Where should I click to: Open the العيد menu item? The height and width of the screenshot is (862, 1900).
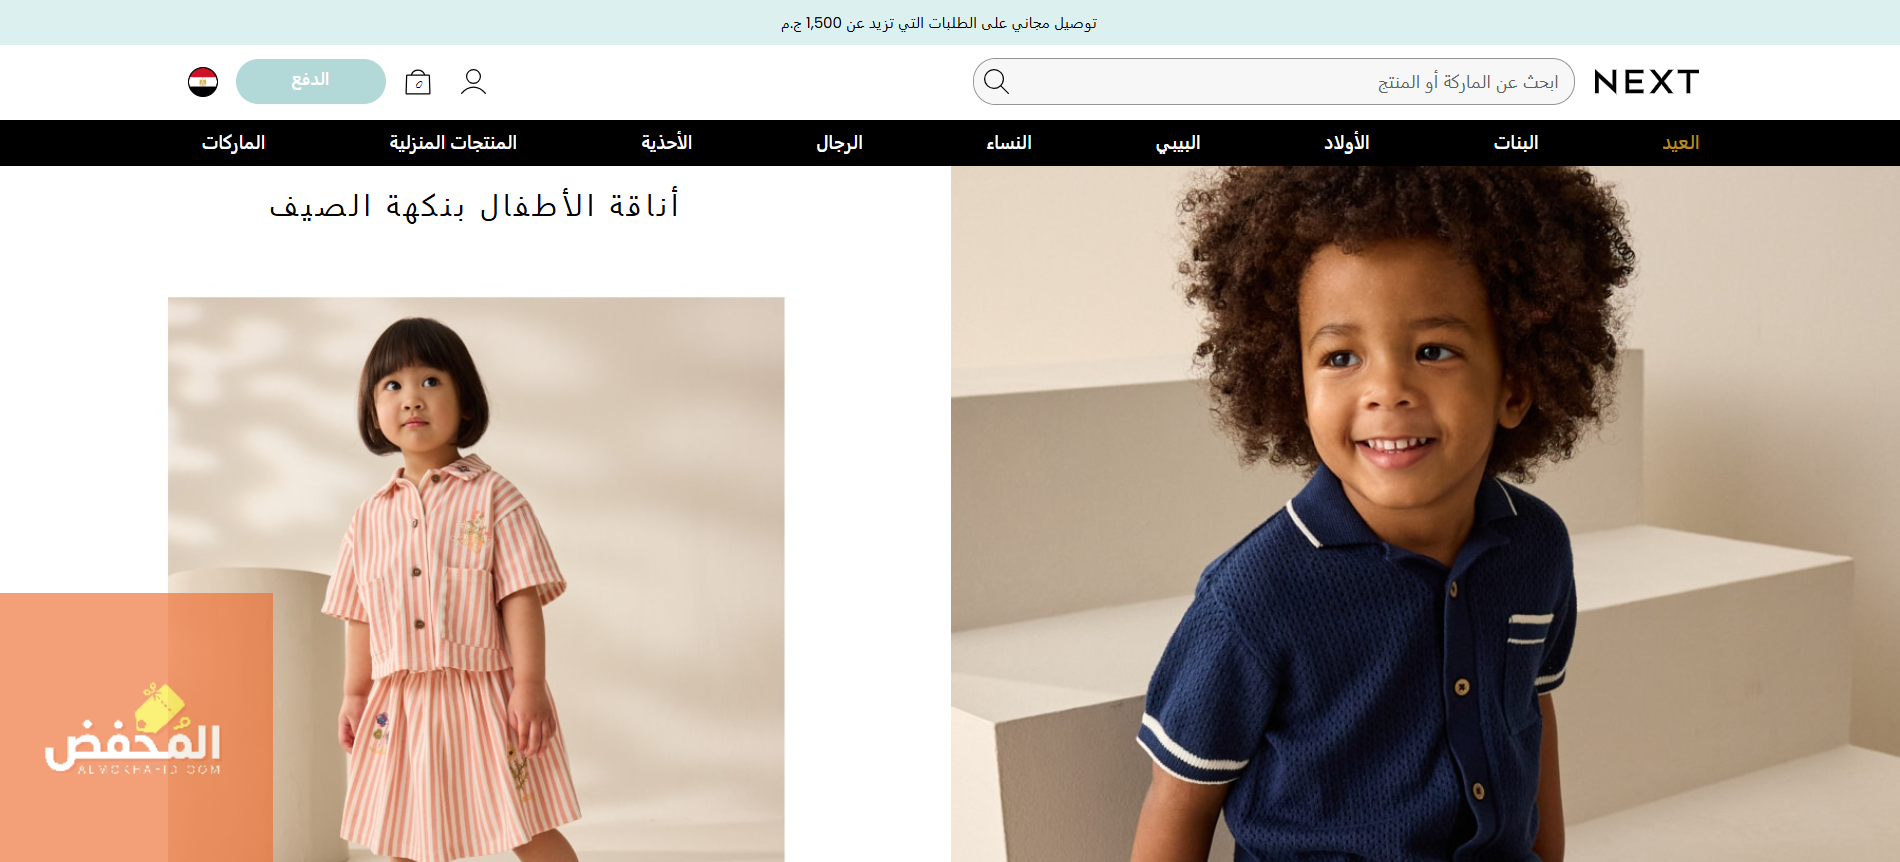(1681, 143)
